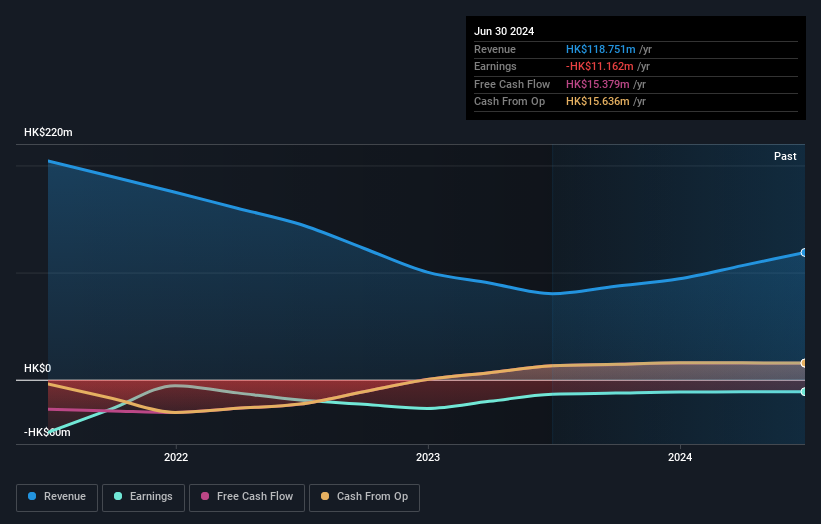Select the 2024 x-axis label

(x=680, y=457)
